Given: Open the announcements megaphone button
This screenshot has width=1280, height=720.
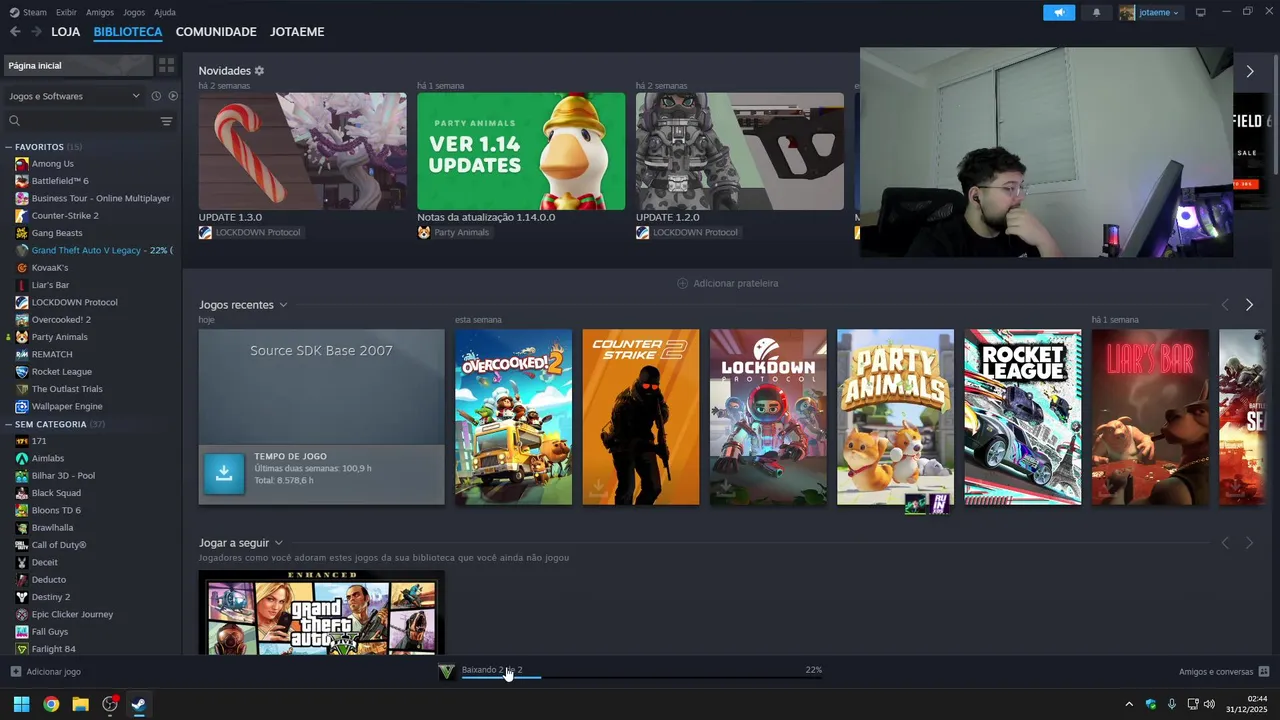Looking at the screenshot, I should point(1059,13).
